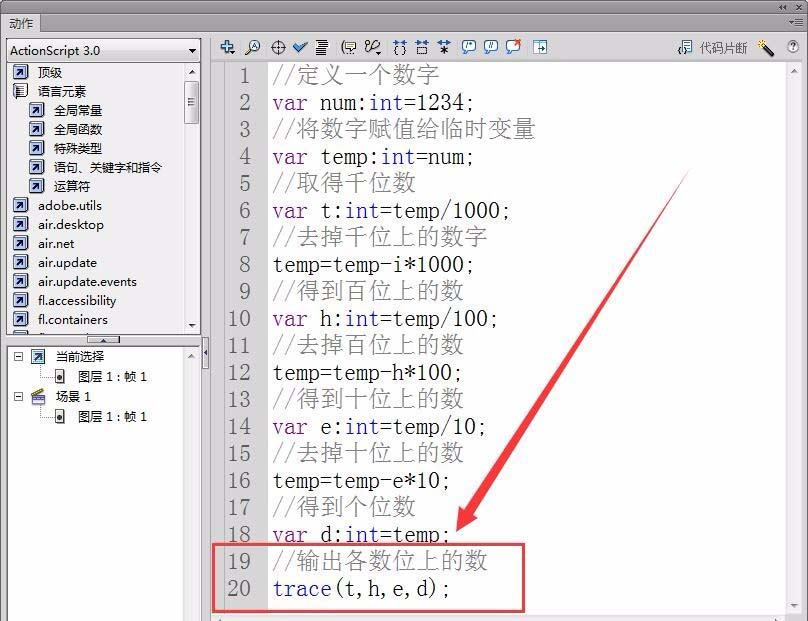Click line 'var h:int=temp/100;'

[x=384, y=318]
